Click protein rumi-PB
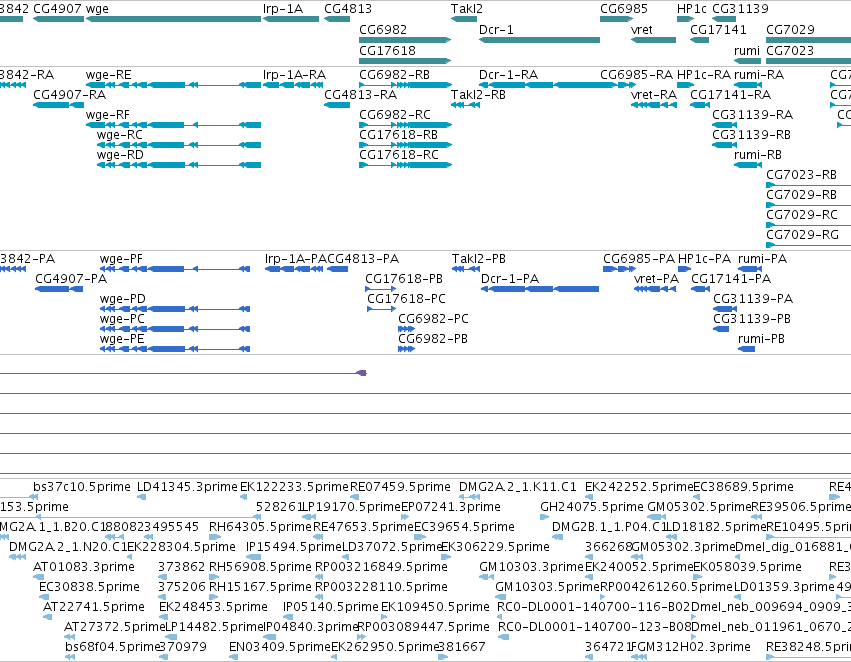The width and height of the screenshot is (851, 662). coord(746,349)
